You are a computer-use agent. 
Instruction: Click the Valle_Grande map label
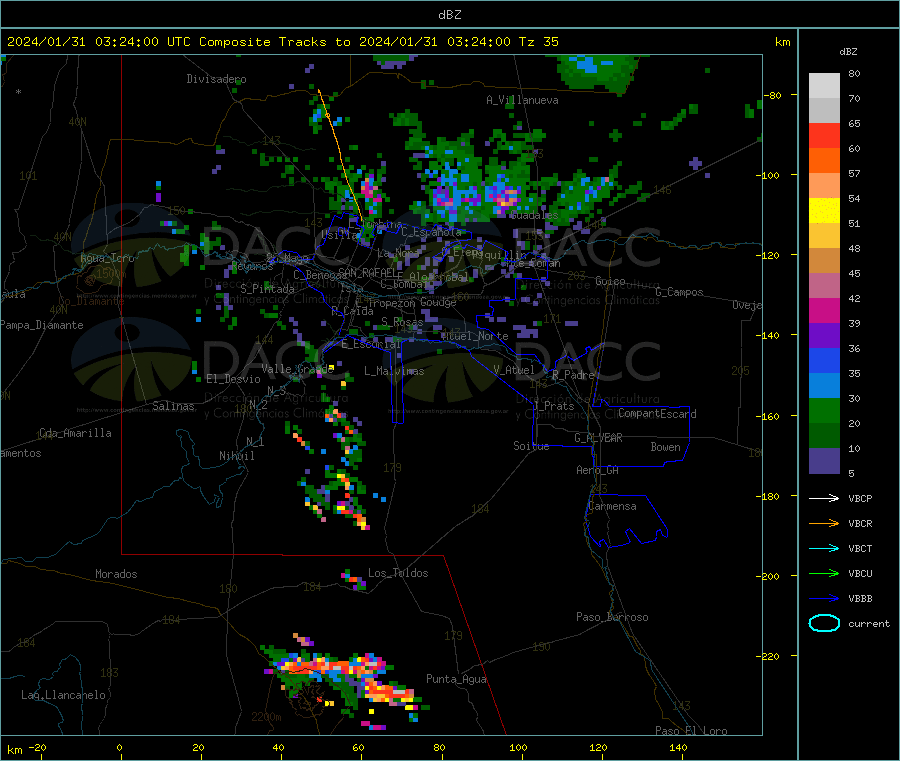297,369
